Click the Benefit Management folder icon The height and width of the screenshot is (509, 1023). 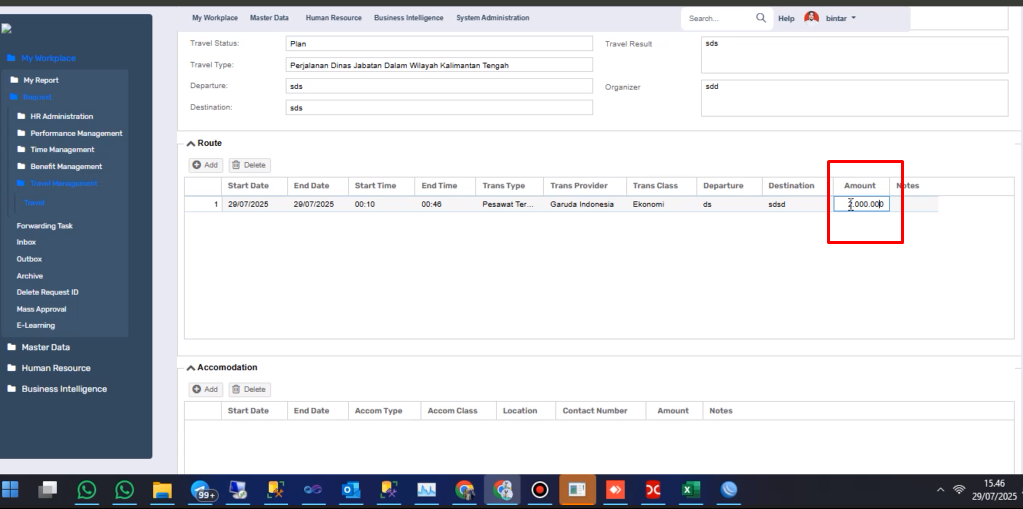pos(22,166)
